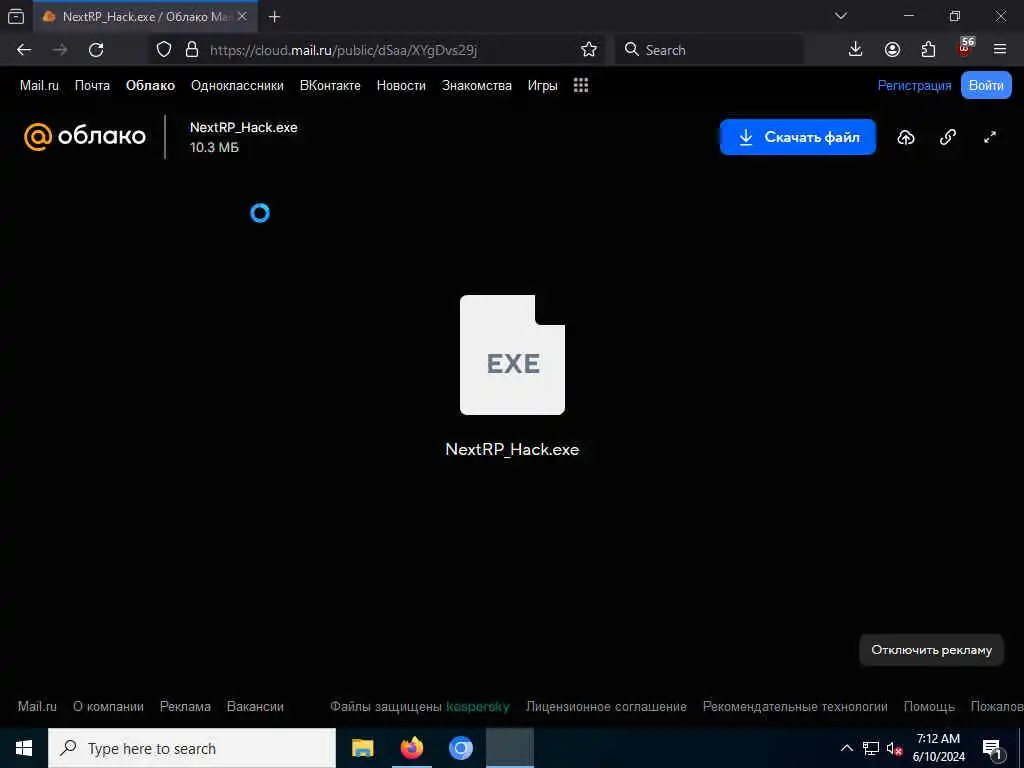This screenshot has height=768, width=1024.
Task: Close the NextRP_Hack.exe browser tab
Action: click(x=242, y=17)
